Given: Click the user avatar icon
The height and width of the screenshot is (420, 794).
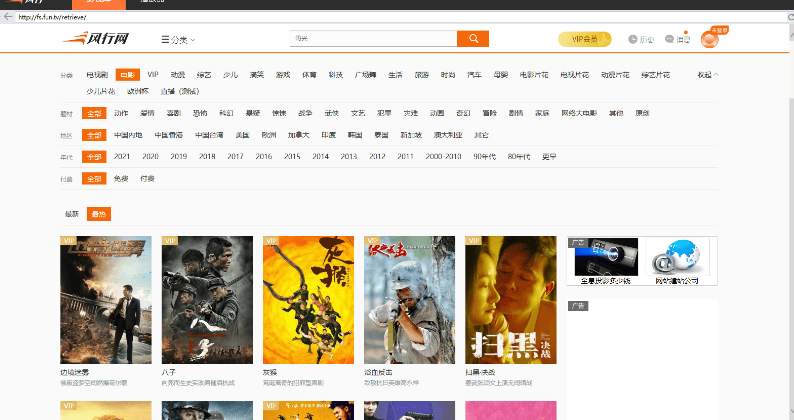Looking at the screenshot, I should coord(709,40).
